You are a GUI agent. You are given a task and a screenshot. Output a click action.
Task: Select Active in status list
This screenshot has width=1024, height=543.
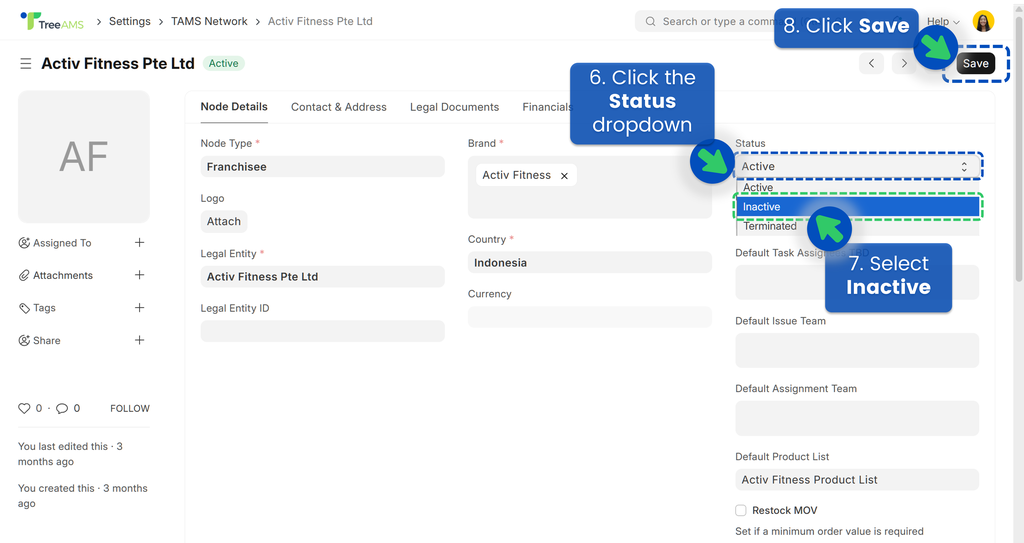click(857, 188)
